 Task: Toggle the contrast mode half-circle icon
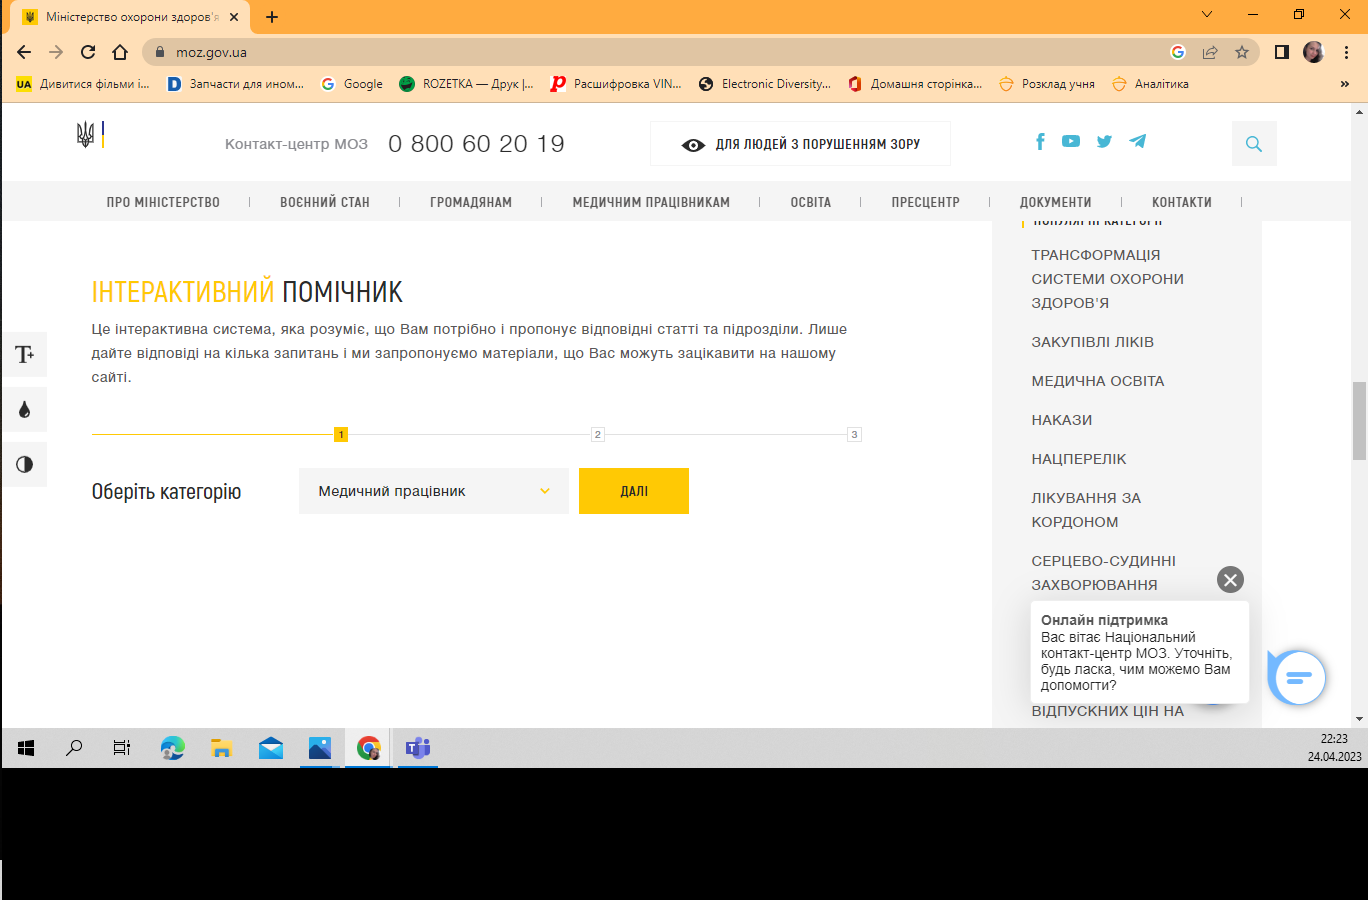point(24,464)
